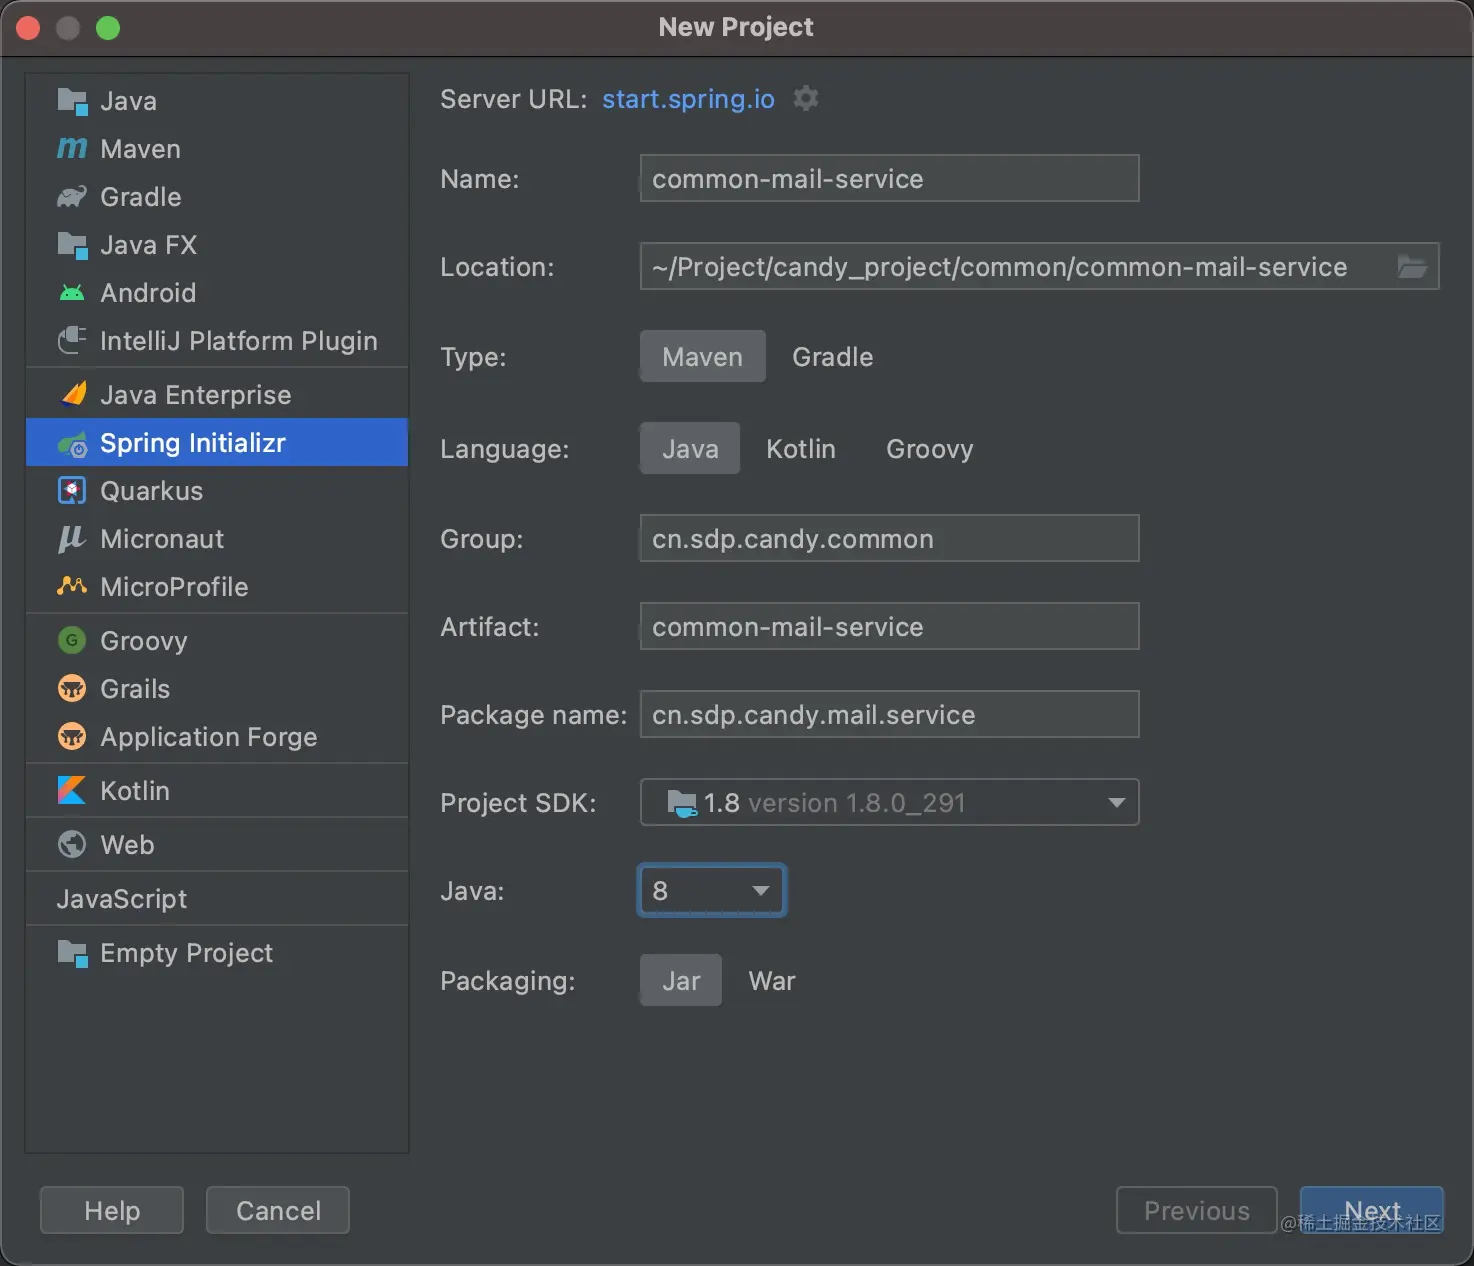Click the Application Forge icon
Screen dimensions: 1474x1266
[72, 737]
